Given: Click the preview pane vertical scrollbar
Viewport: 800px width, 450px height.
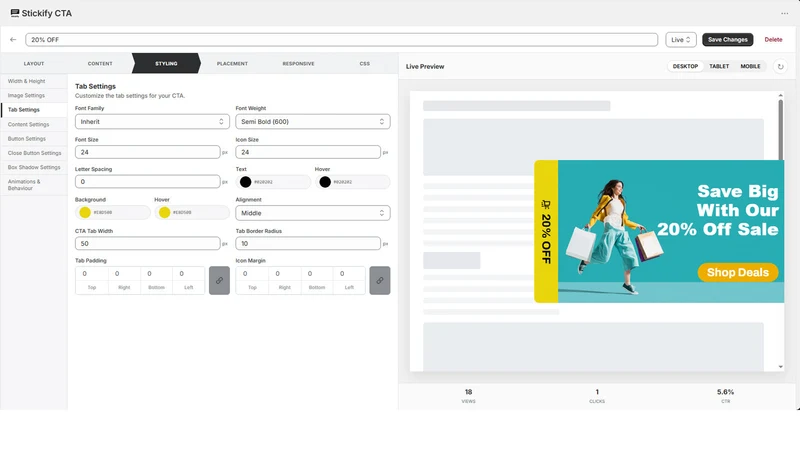Looking at the screenshot, I should tap(781, 130).
